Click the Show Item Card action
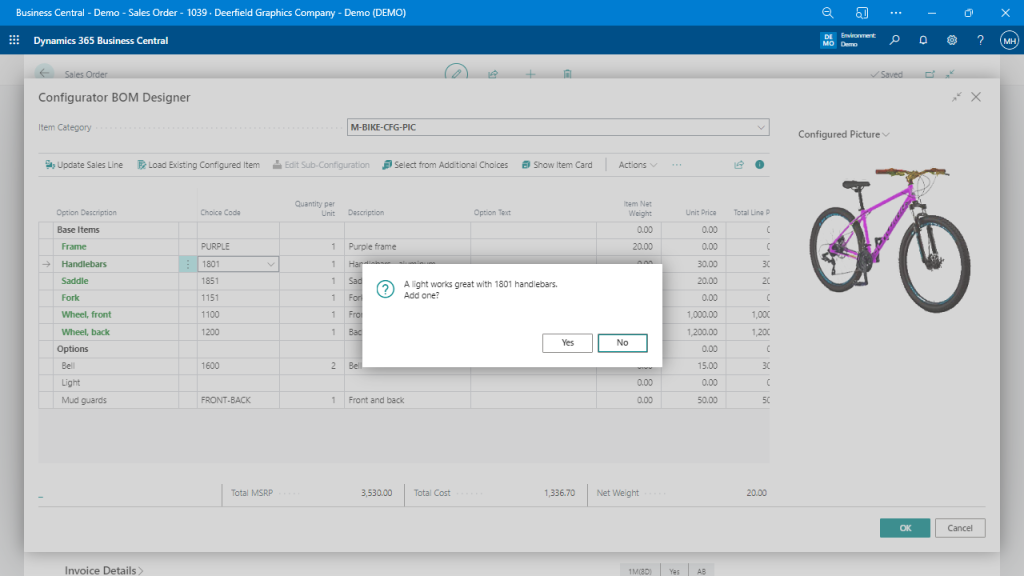The height and width of the screenshot is (576, 1024). pos(557,165)
